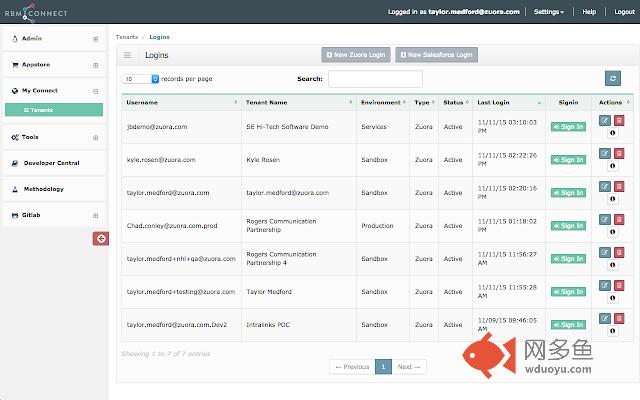Image resolution: width=640 pixels, height=400 pixels.
Task: Click the Admin flask icon
Action: click(15, 39)
